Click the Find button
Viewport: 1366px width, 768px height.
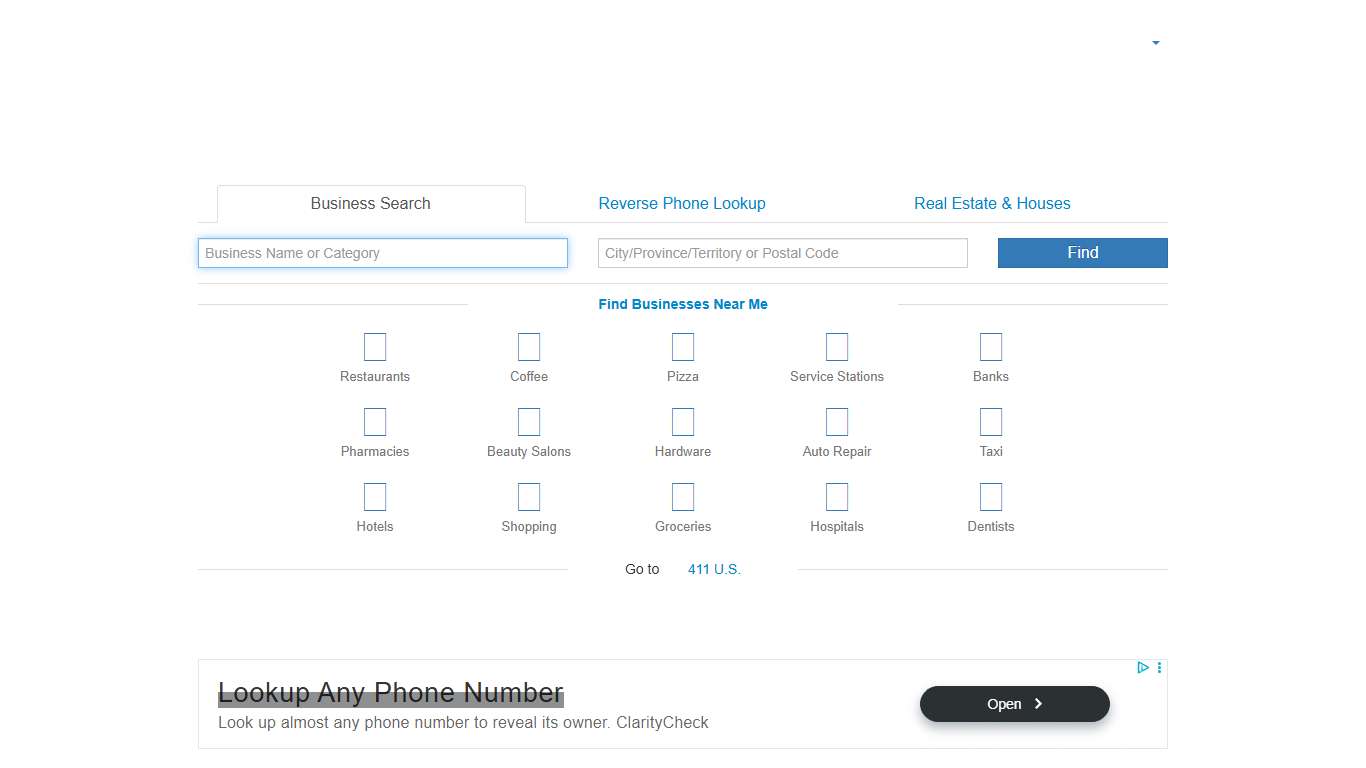pos(1082,253)
